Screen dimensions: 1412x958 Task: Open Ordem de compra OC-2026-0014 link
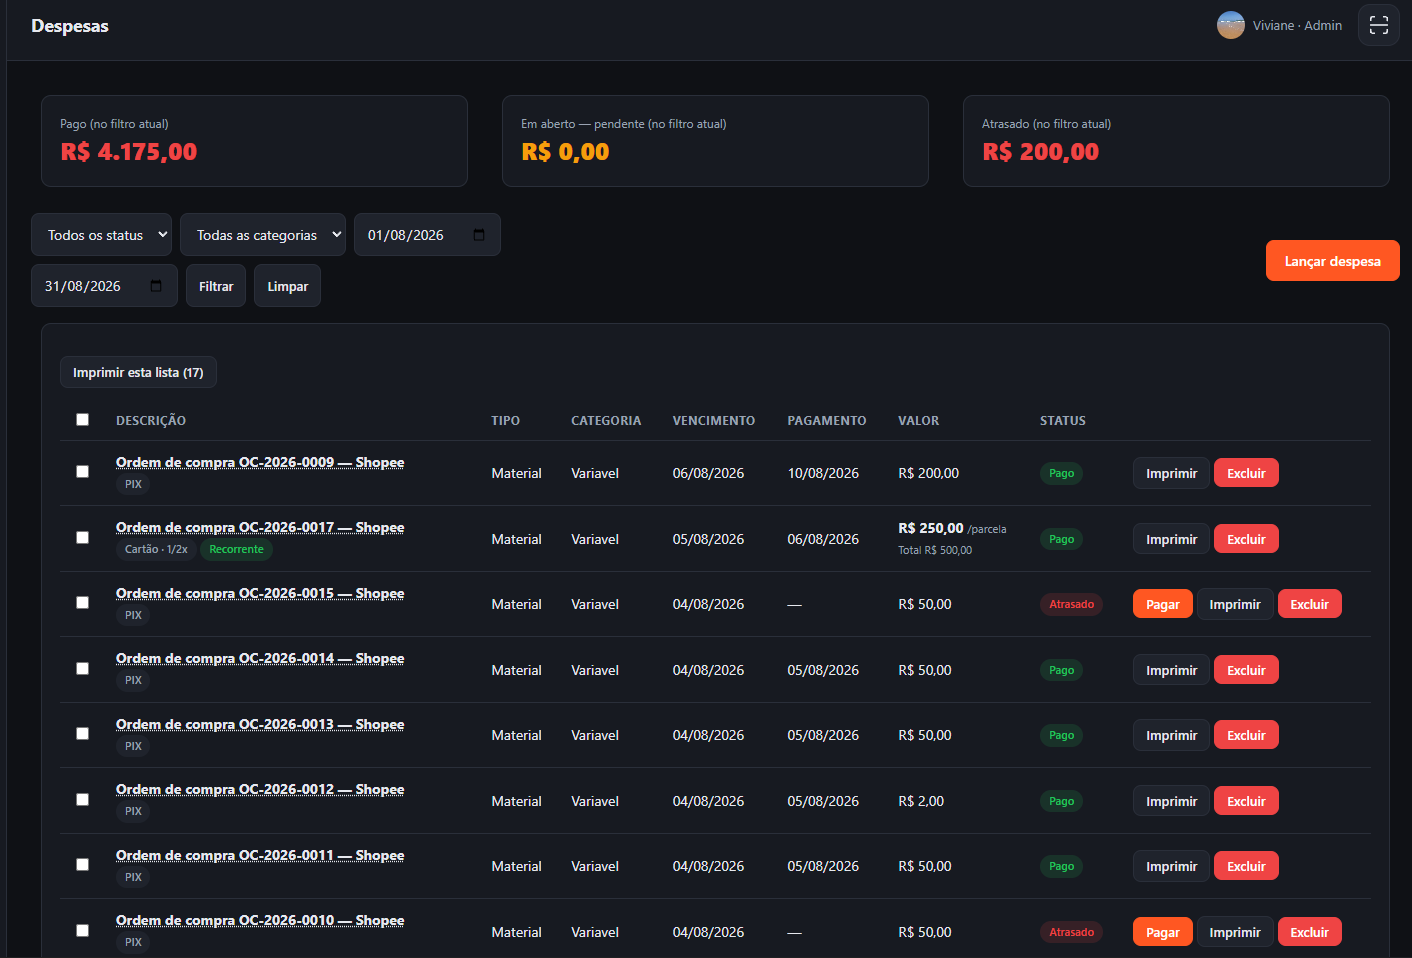point(260,658)
